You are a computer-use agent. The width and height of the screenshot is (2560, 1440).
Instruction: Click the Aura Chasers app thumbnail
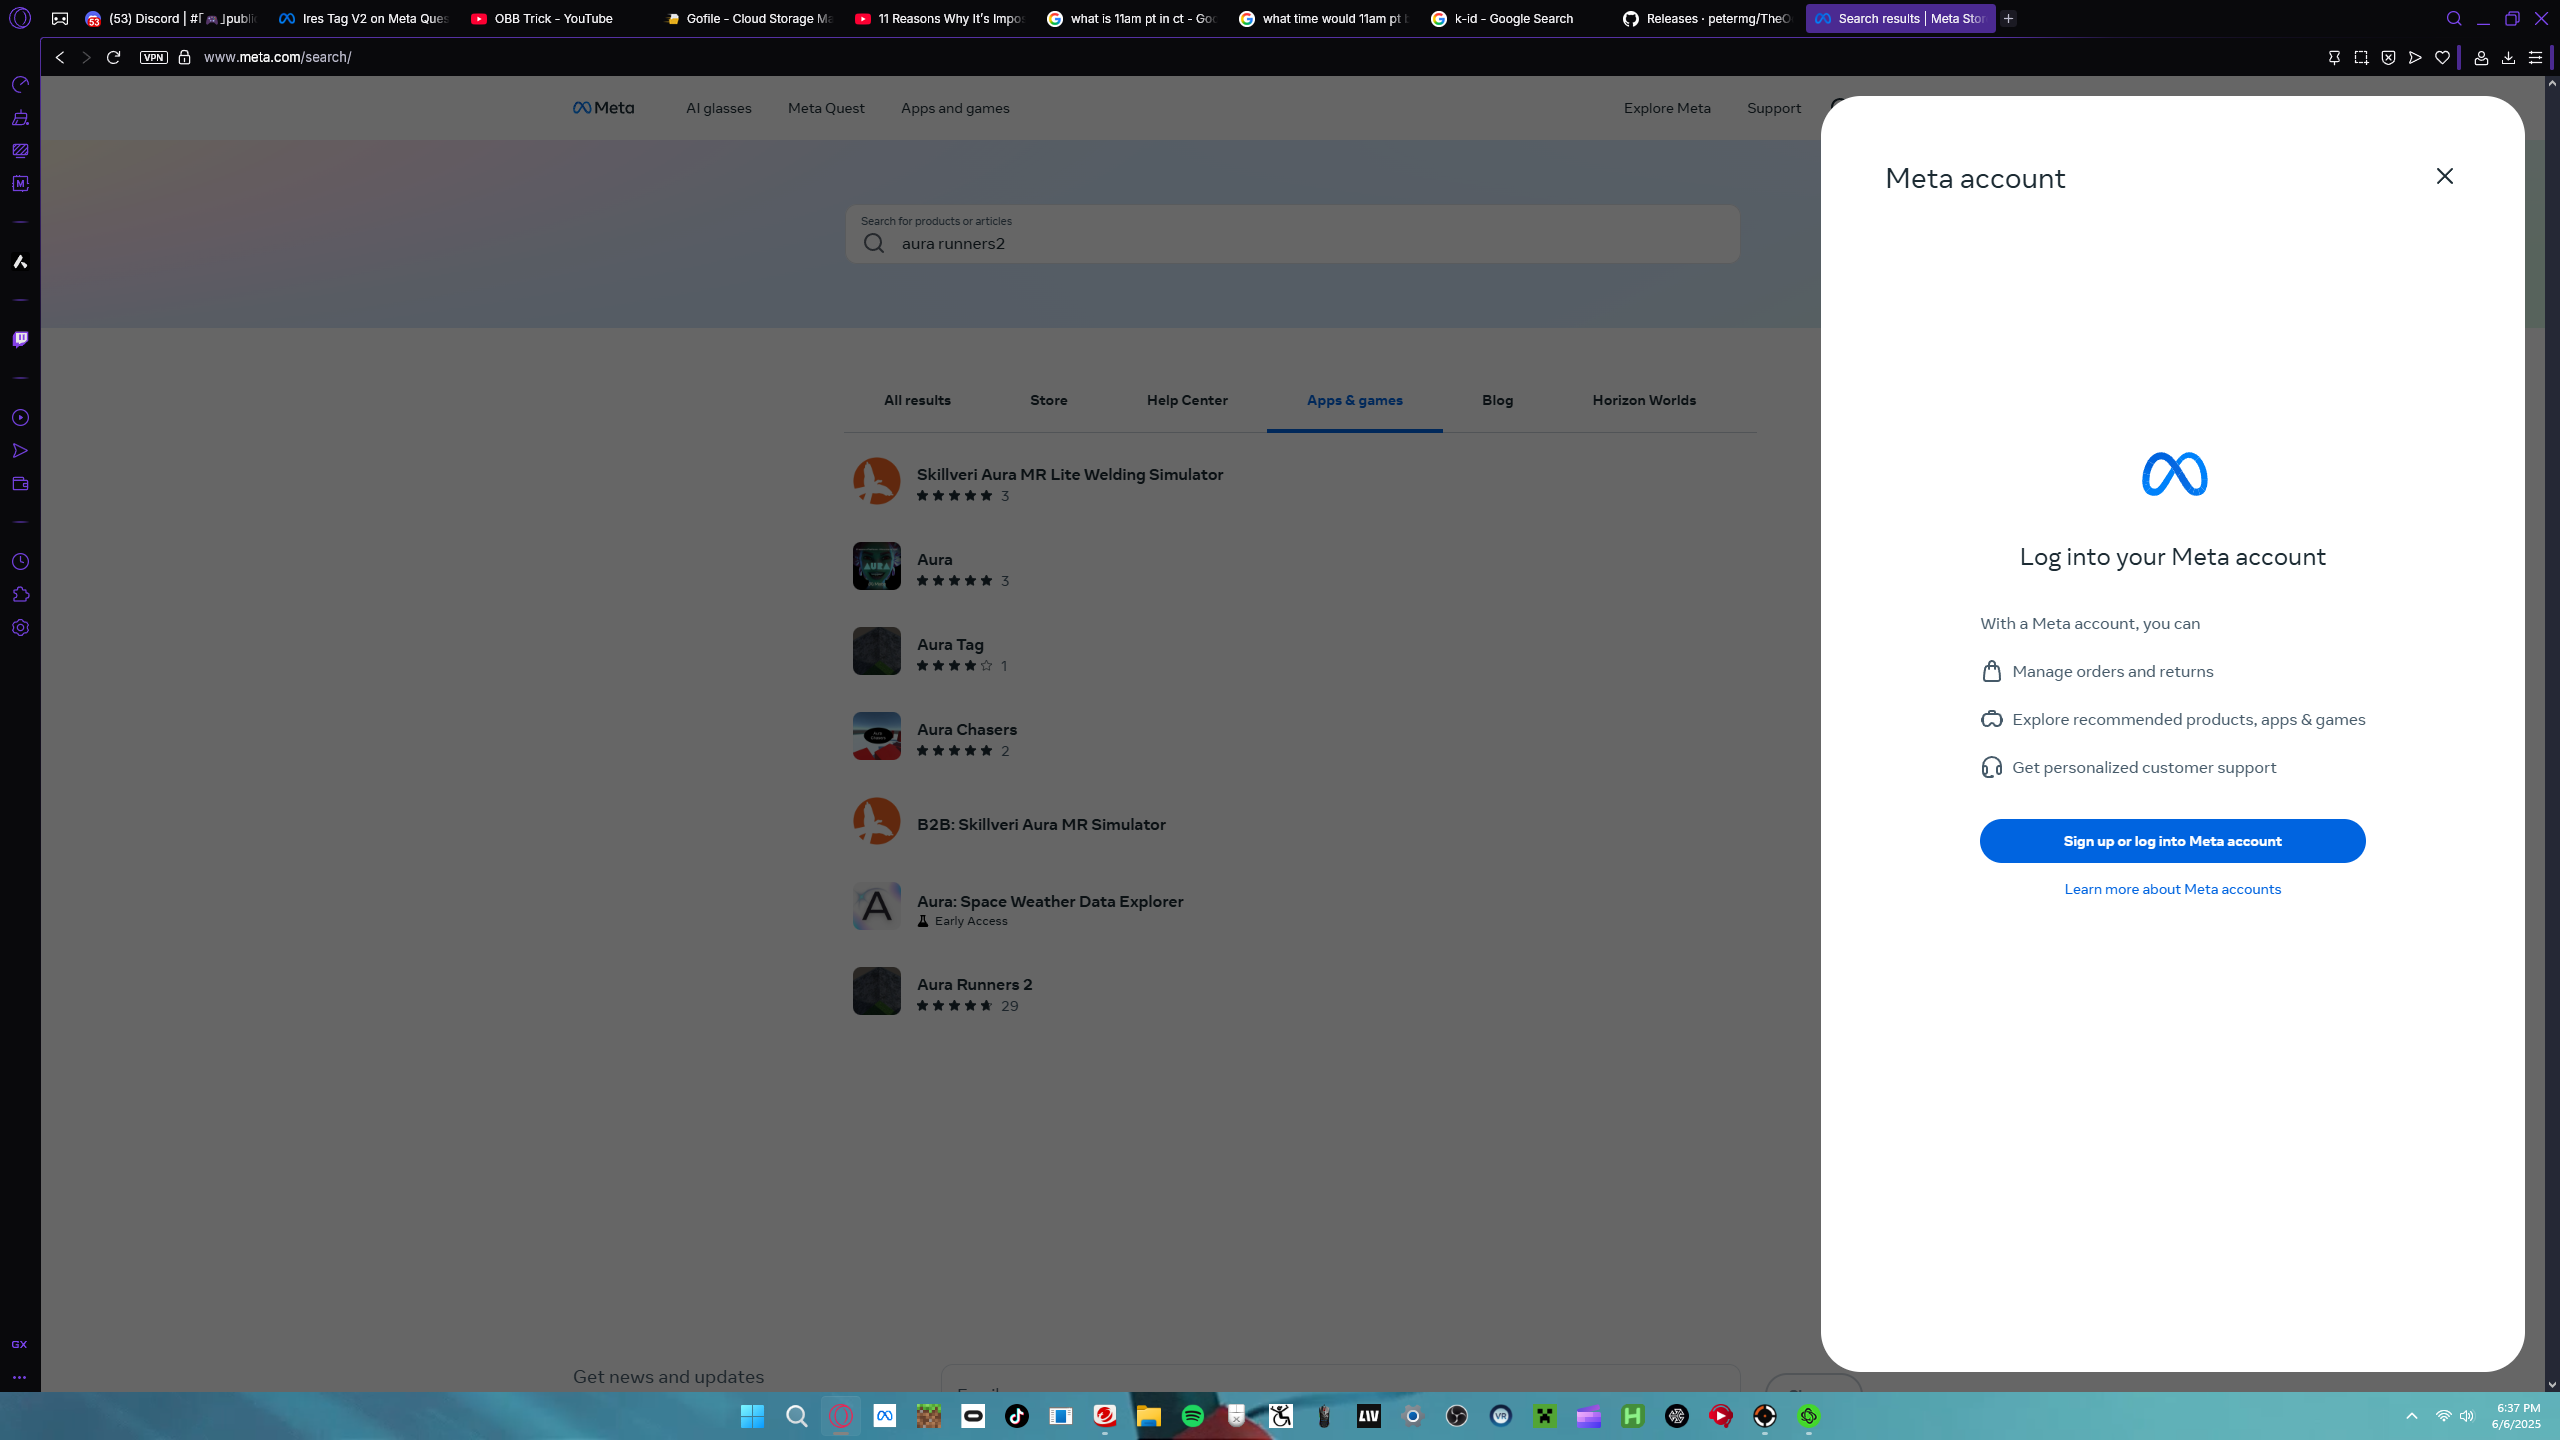pos(876,736)
